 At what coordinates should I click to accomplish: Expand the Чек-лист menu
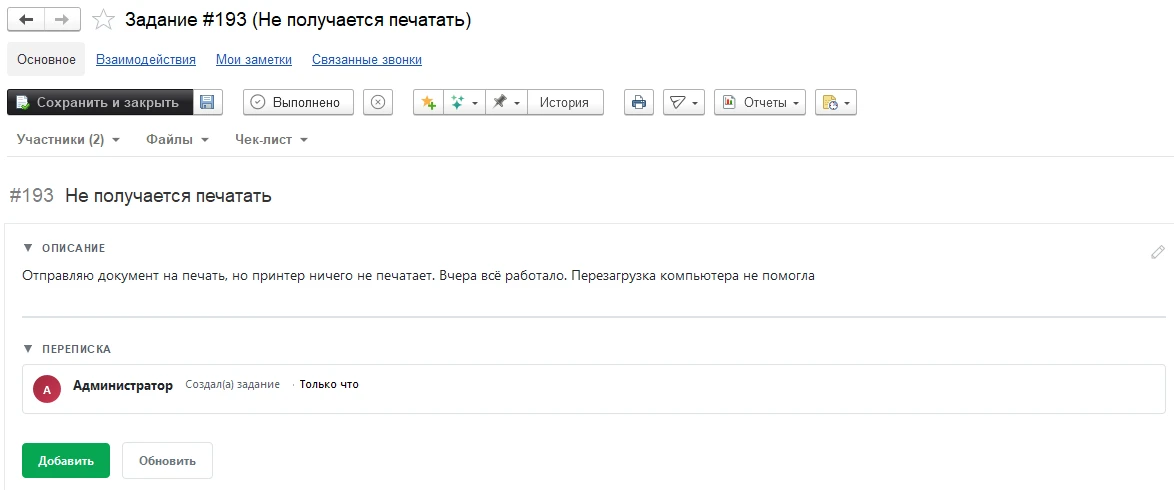[272, 139]
